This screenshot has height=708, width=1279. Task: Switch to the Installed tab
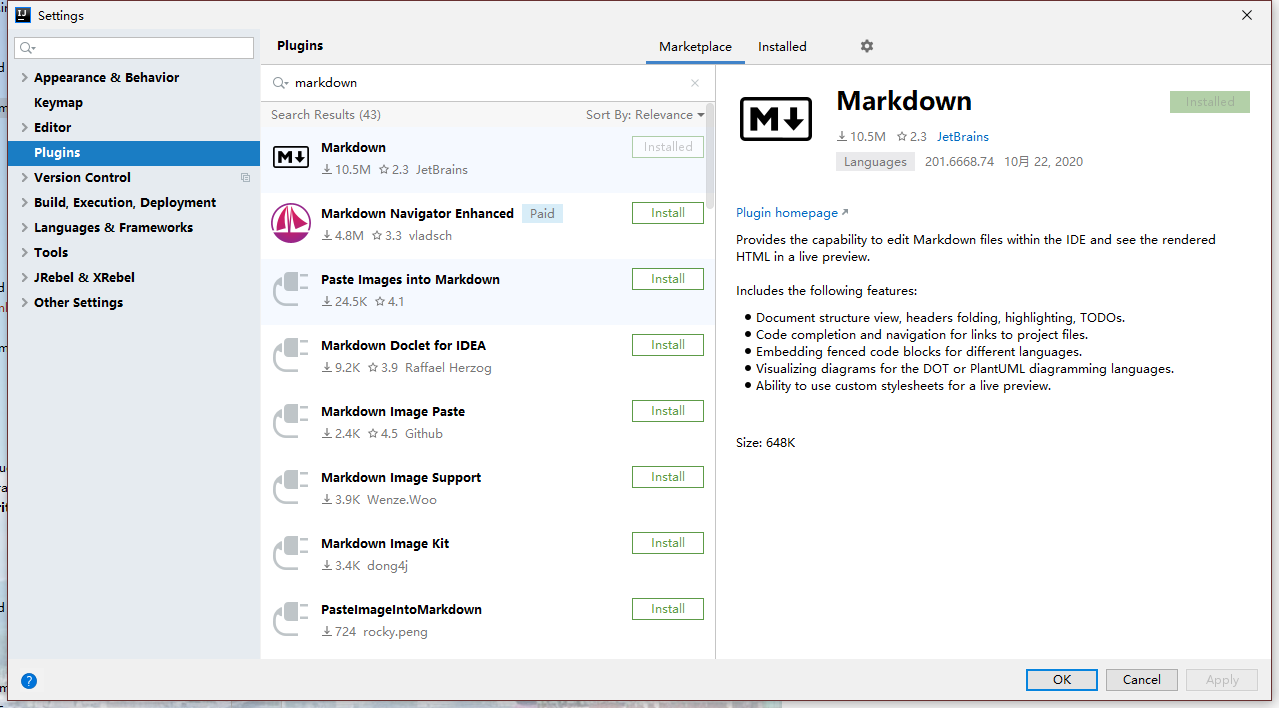pos(782,47)
